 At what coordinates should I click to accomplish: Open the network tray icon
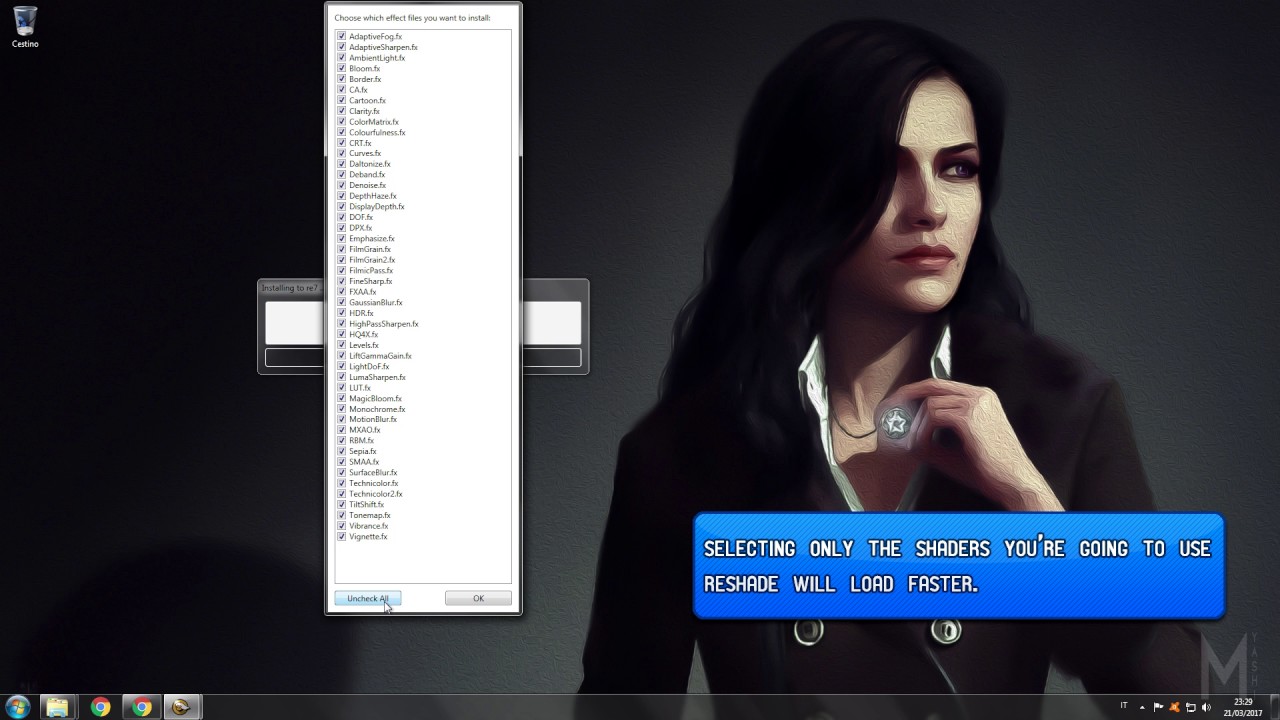pos(1190,707)
